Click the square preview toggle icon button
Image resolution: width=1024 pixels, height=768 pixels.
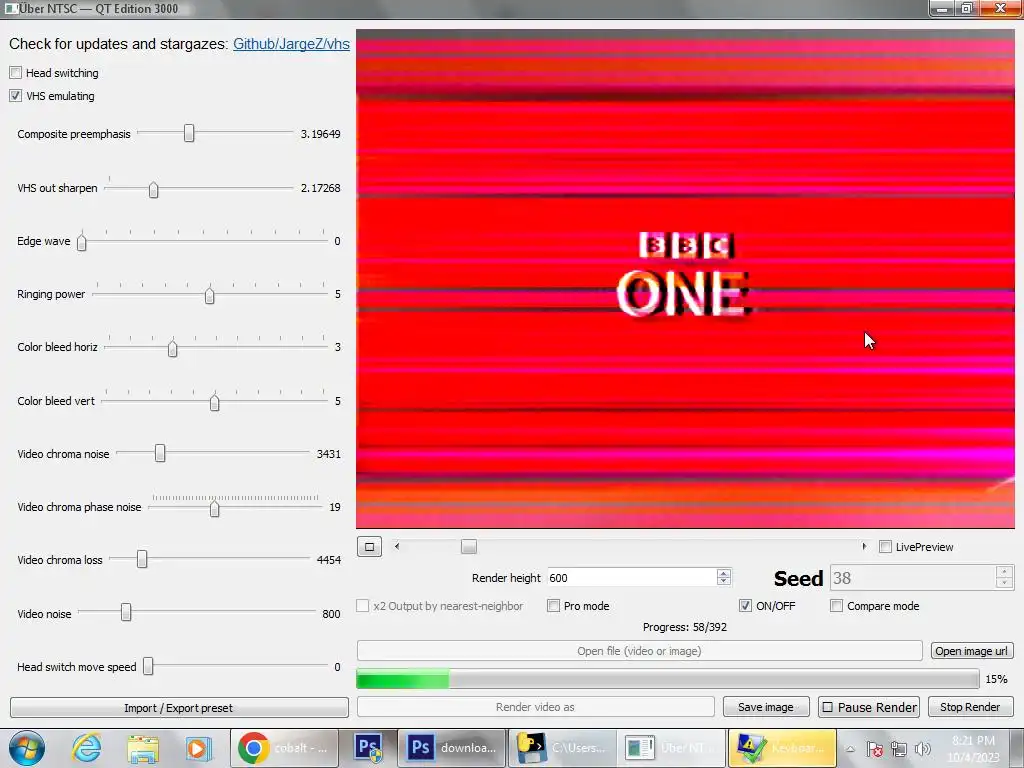pyautogui.click(x=370, y=547)
